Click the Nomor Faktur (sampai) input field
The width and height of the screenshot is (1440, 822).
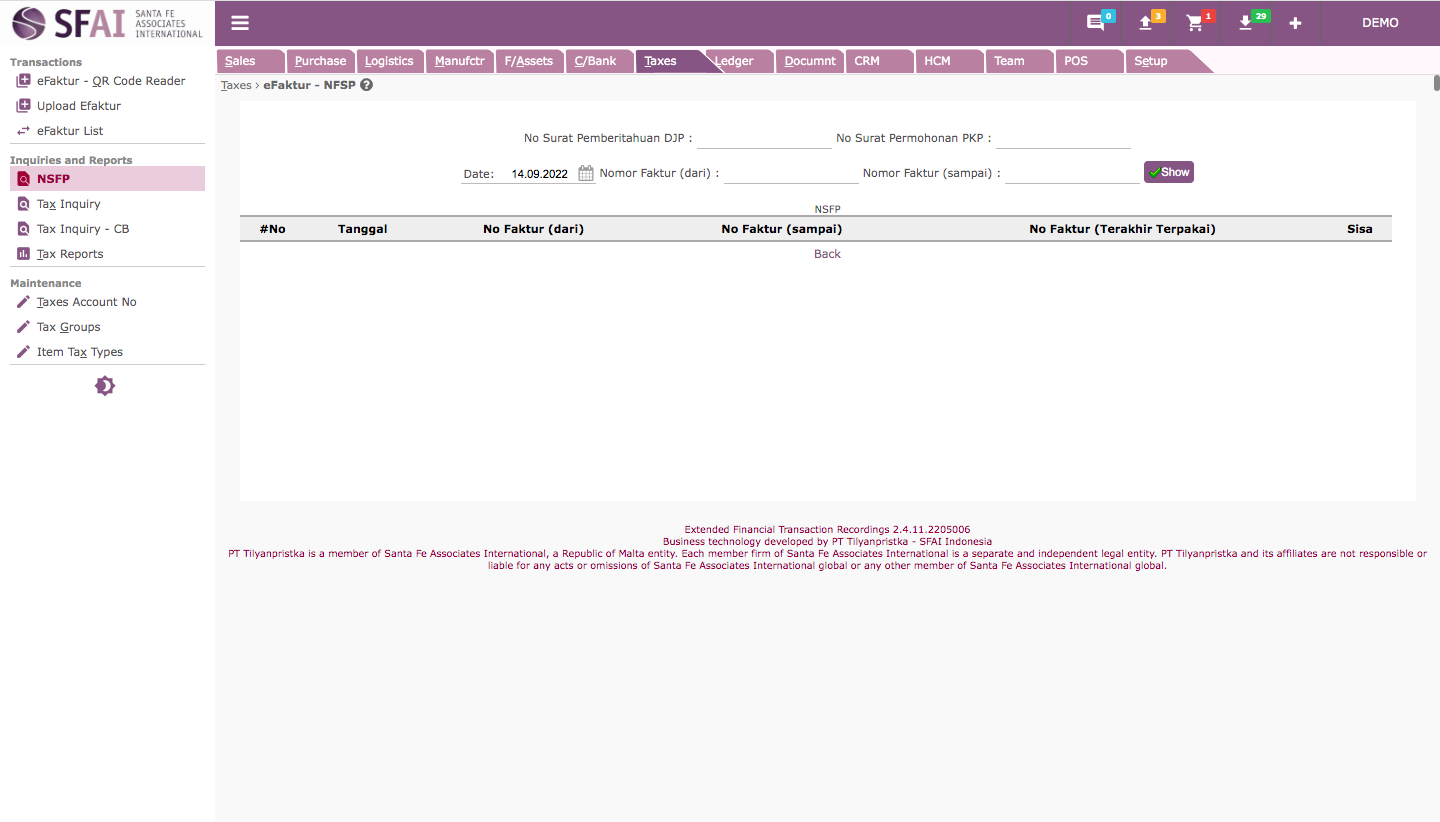pos(1071,173)
